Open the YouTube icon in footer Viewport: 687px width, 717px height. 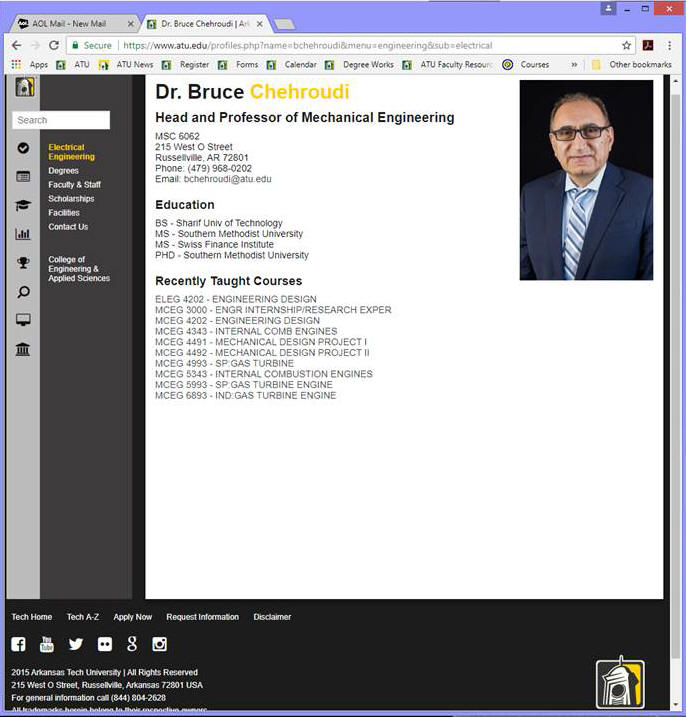point(47,644)
